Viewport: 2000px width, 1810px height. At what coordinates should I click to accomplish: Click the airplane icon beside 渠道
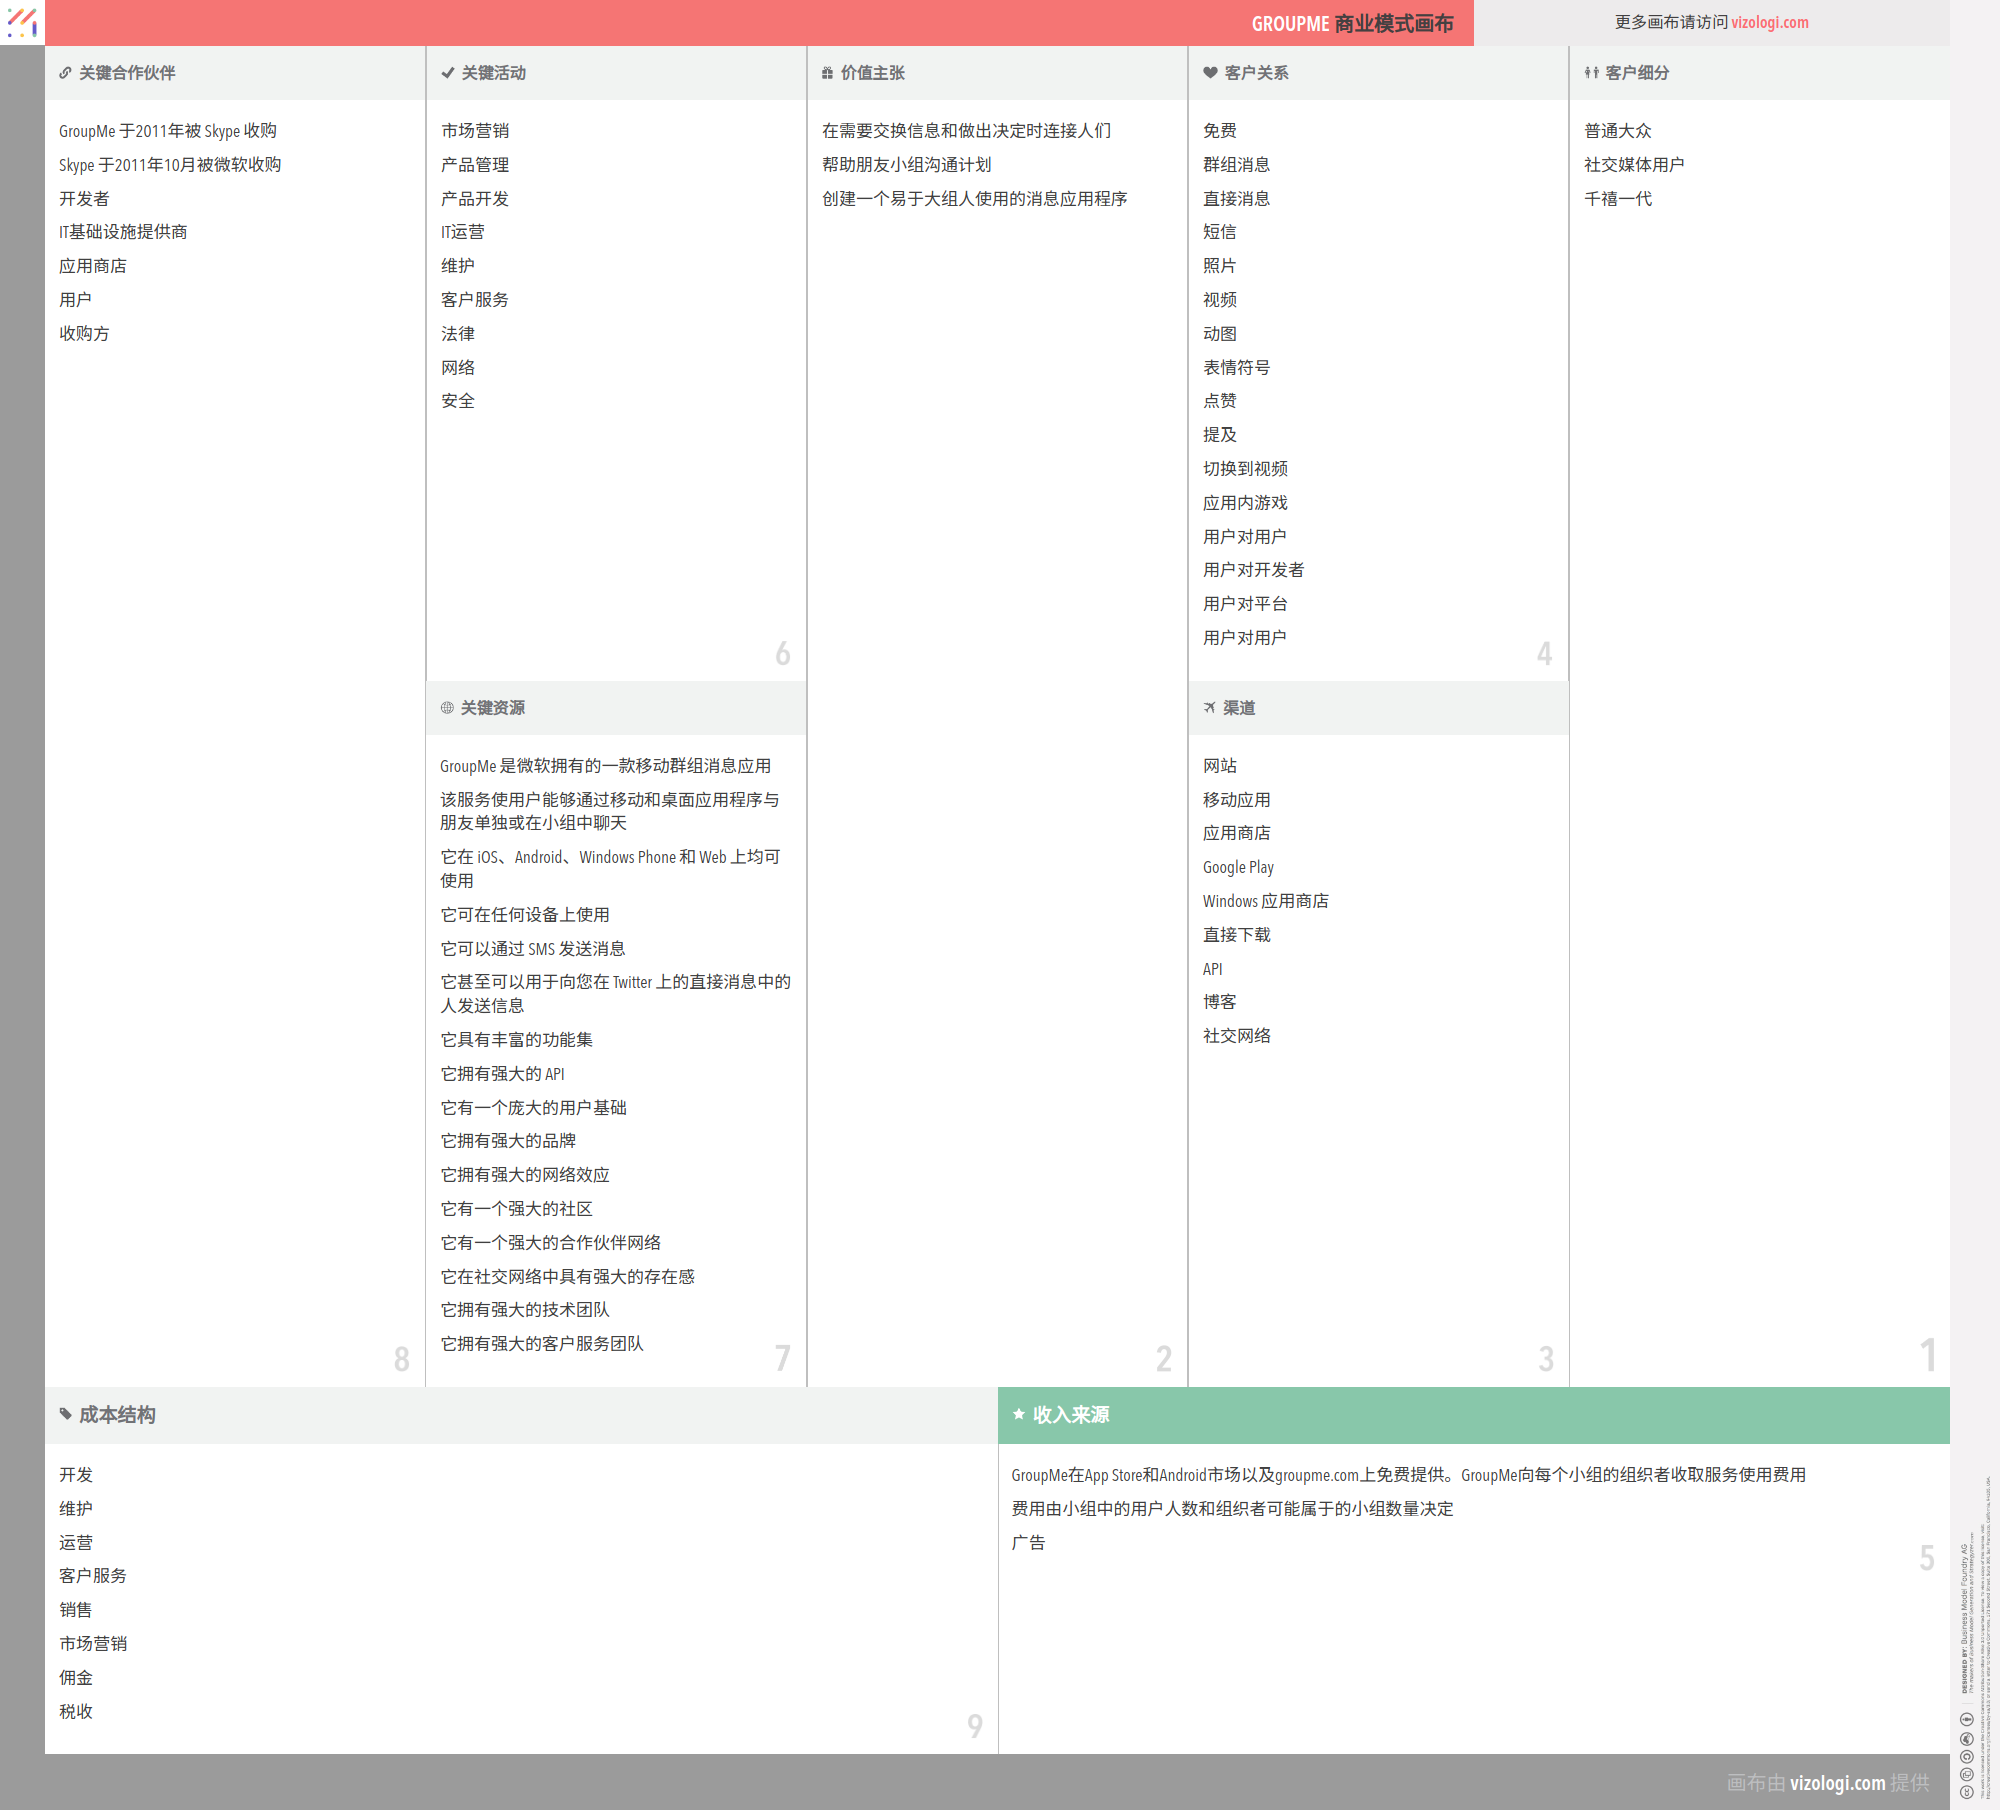tap(1209, 708)
